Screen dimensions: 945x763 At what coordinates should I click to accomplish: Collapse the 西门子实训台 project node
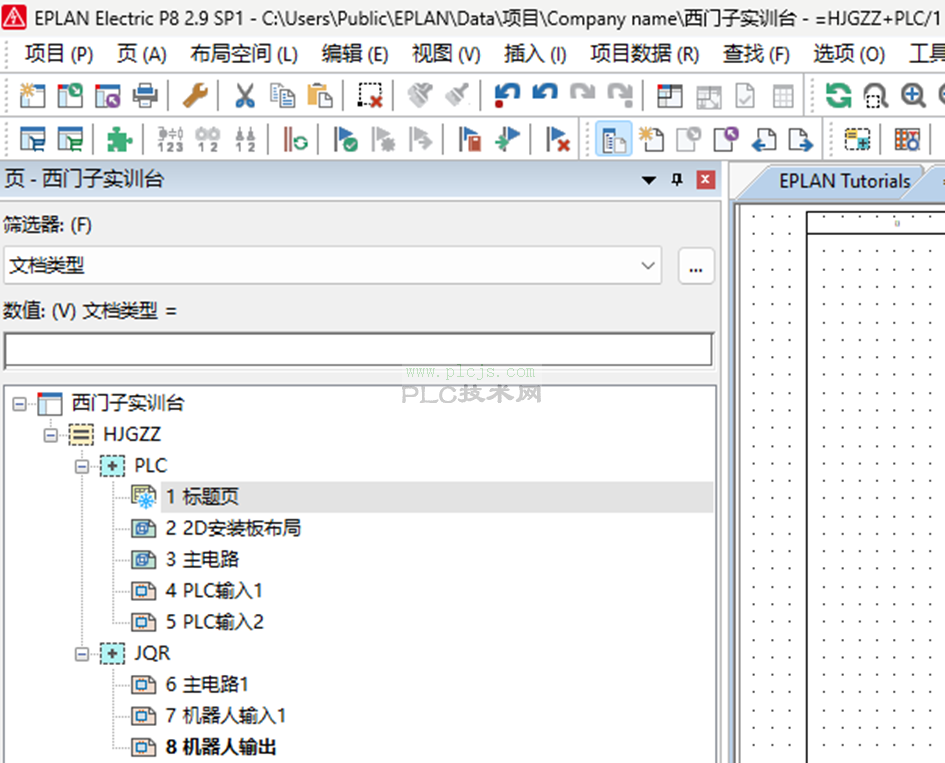click(19, 403)
